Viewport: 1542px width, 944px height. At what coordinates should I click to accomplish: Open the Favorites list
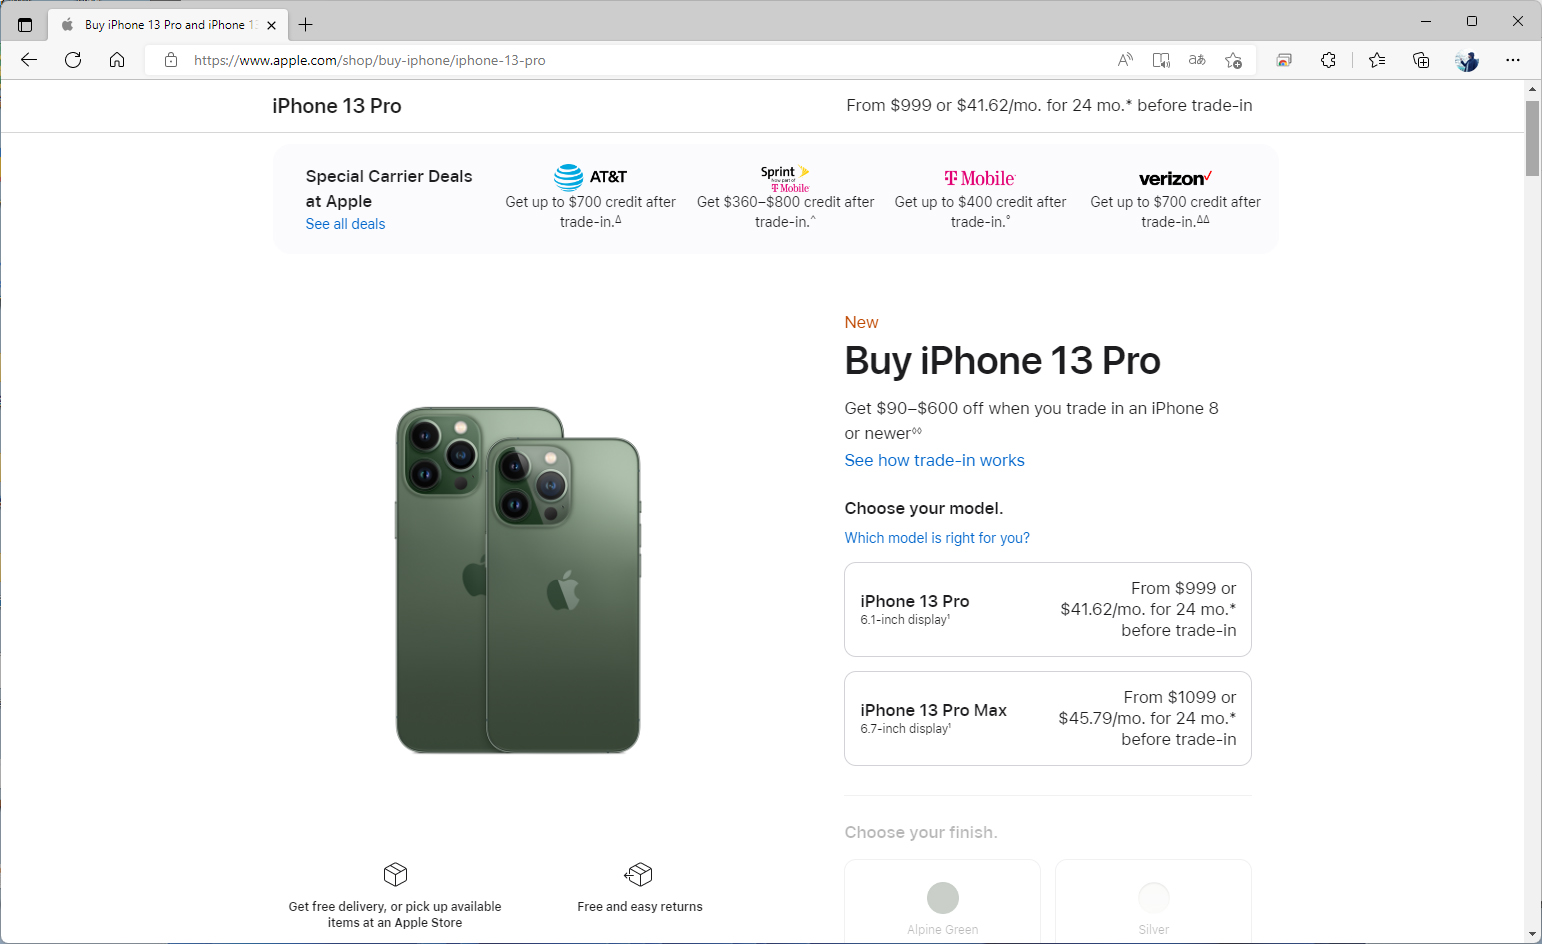(x=1377, y=60)
